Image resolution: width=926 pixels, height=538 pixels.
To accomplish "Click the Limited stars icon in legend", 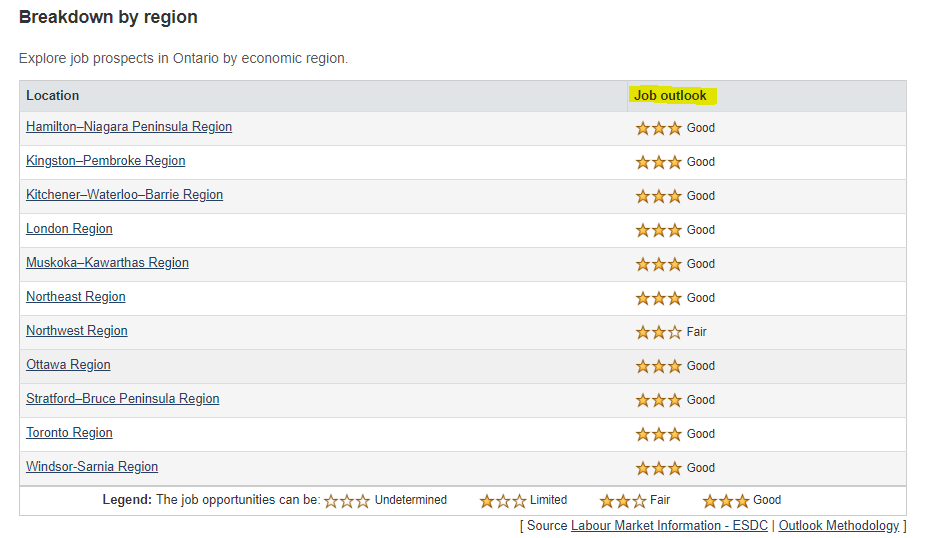I will coord(503,501).
